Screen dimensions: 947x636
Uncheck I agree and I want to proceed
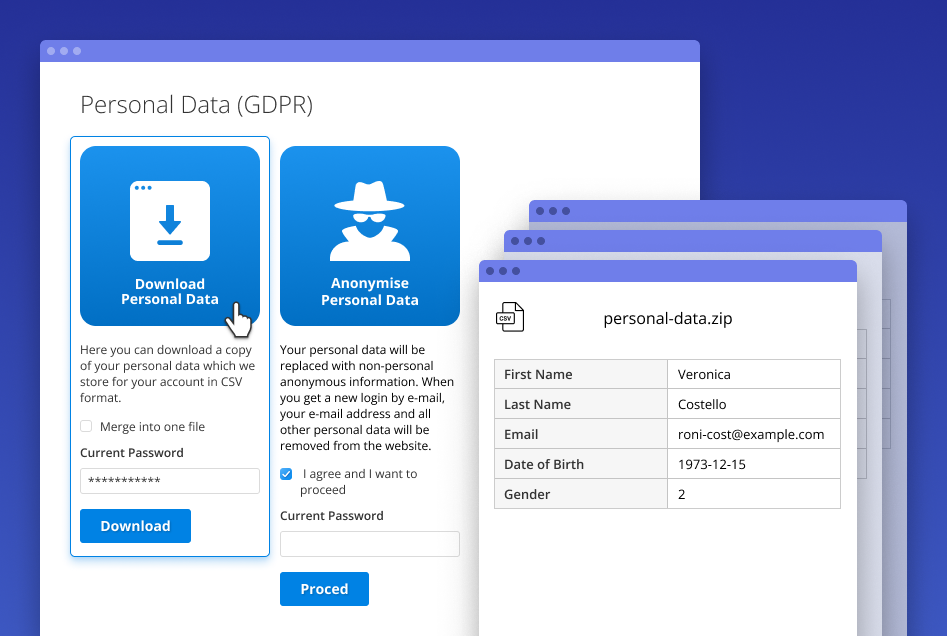point(286,474)
